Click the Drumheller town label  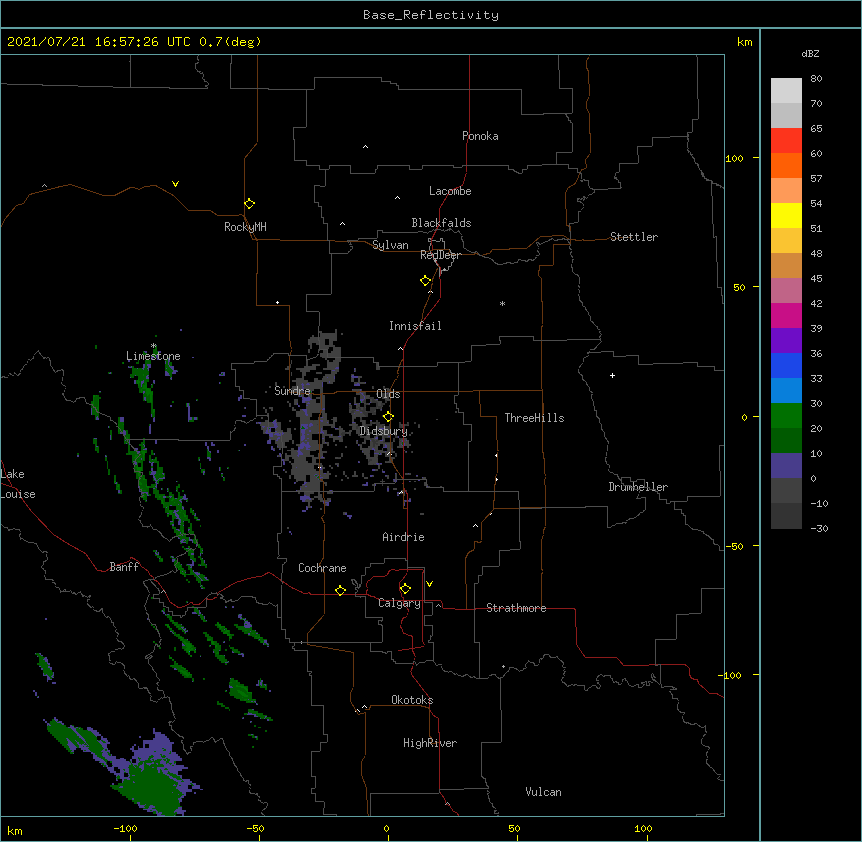(638, 487)
